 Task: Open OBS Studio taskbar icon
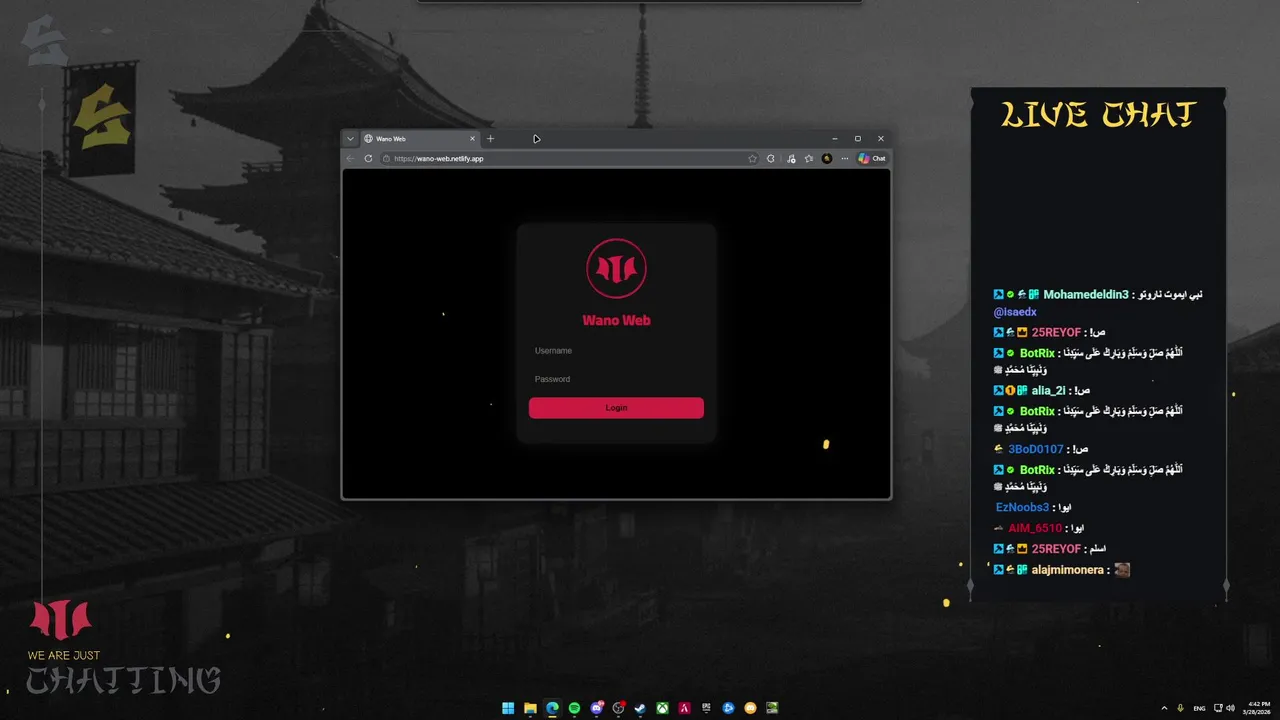pyautogui.click(x=619, y=708)
